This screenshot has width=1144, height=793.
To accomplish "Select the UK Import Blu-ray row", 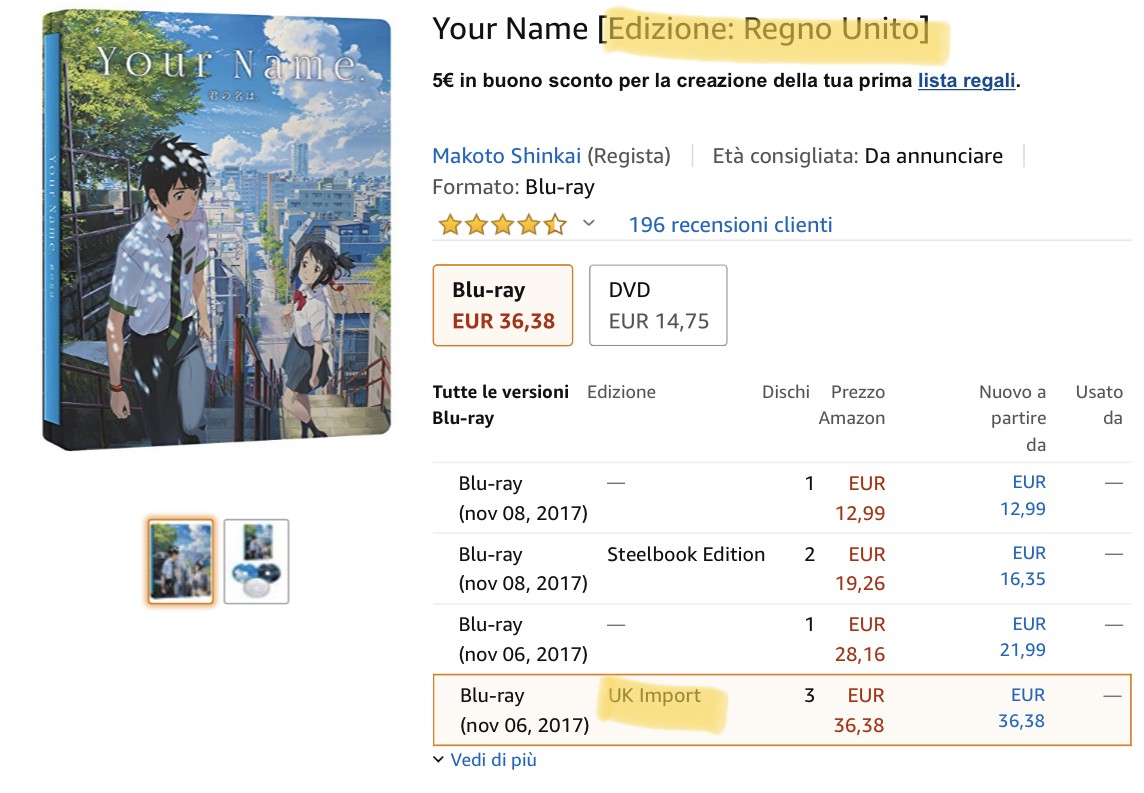I will click(x=654, y=696).
